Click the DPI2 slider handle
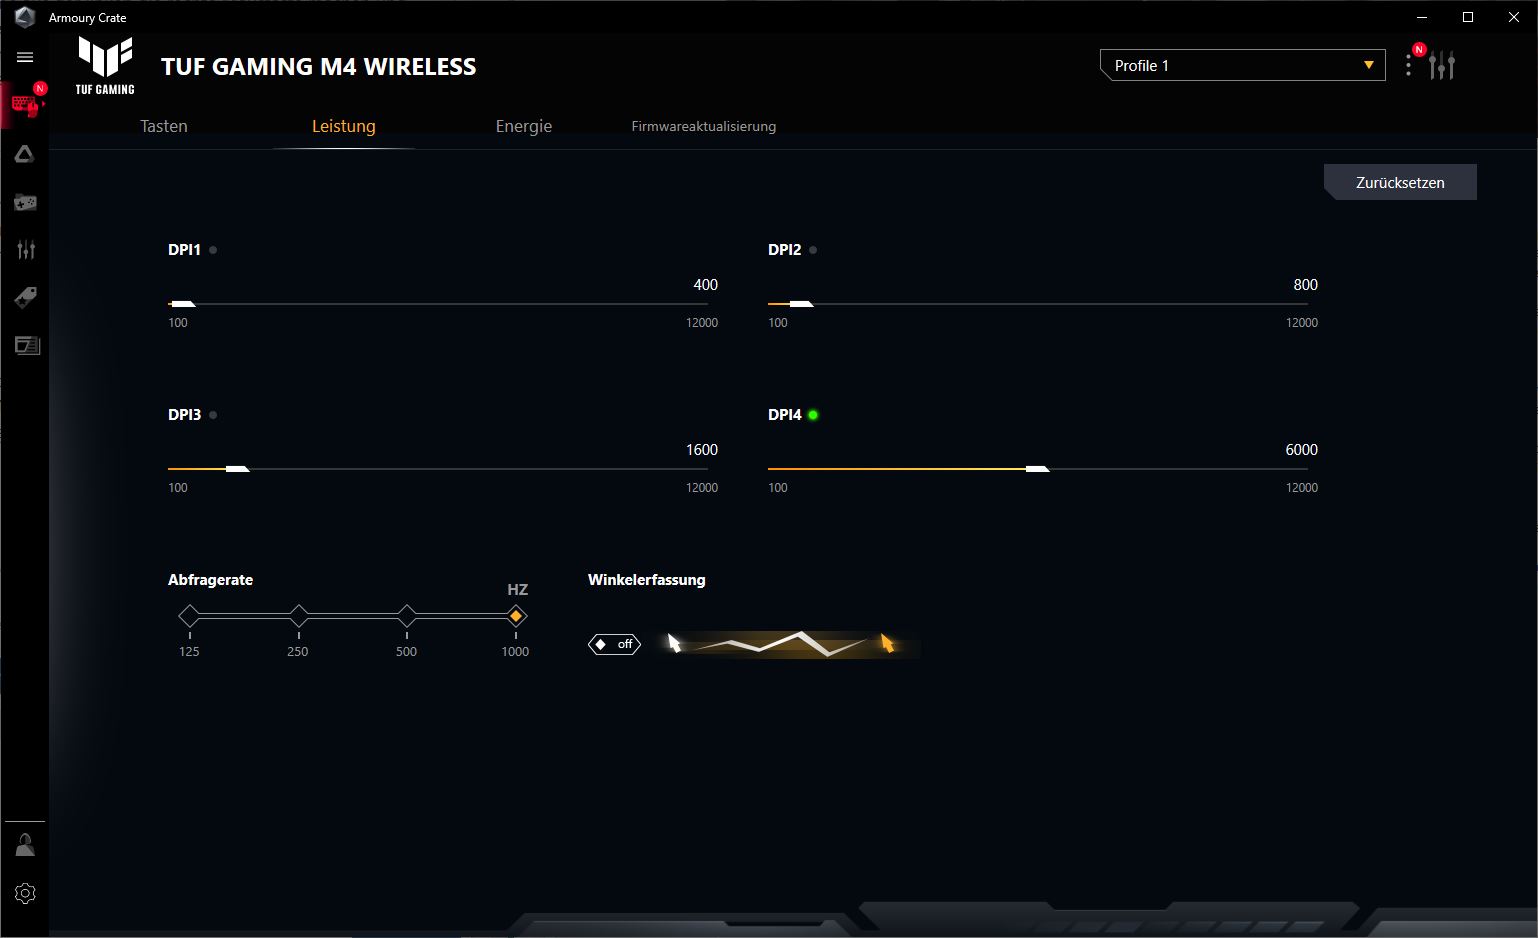Viewport: 1538px width, 938px height. coord(801,303)
